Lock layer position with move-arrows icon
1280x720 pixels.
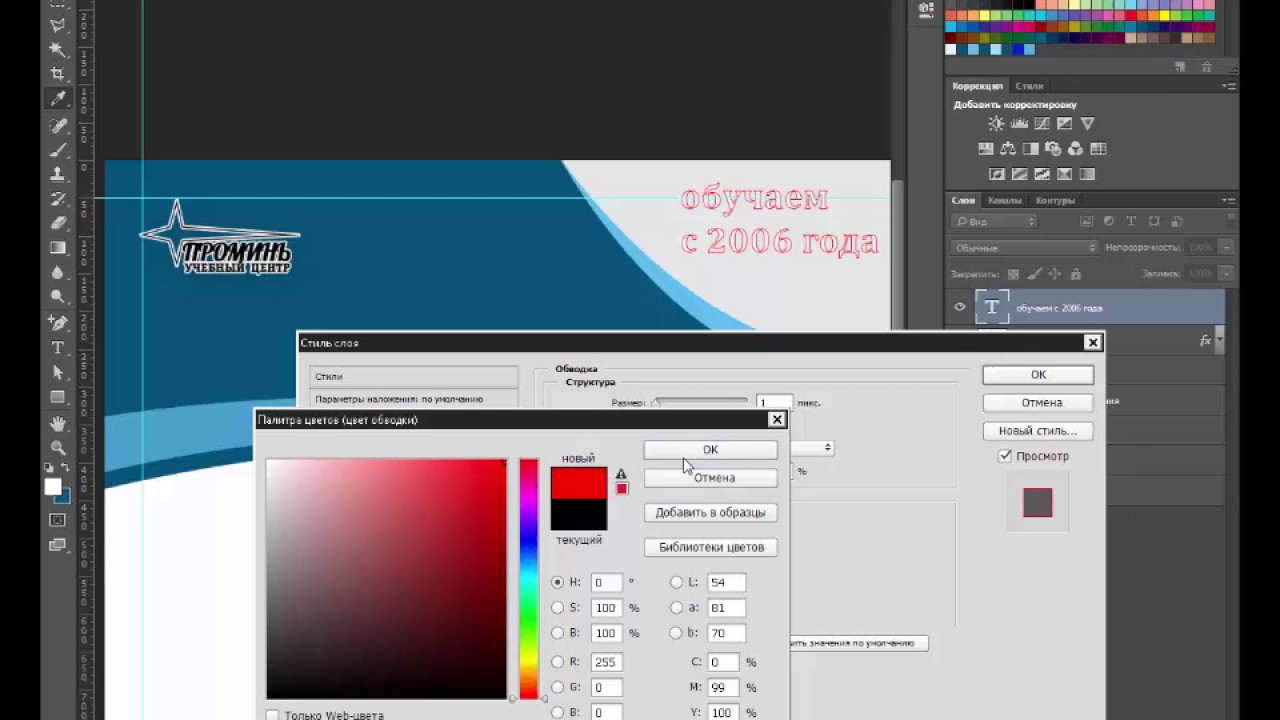click(1055, 274)
